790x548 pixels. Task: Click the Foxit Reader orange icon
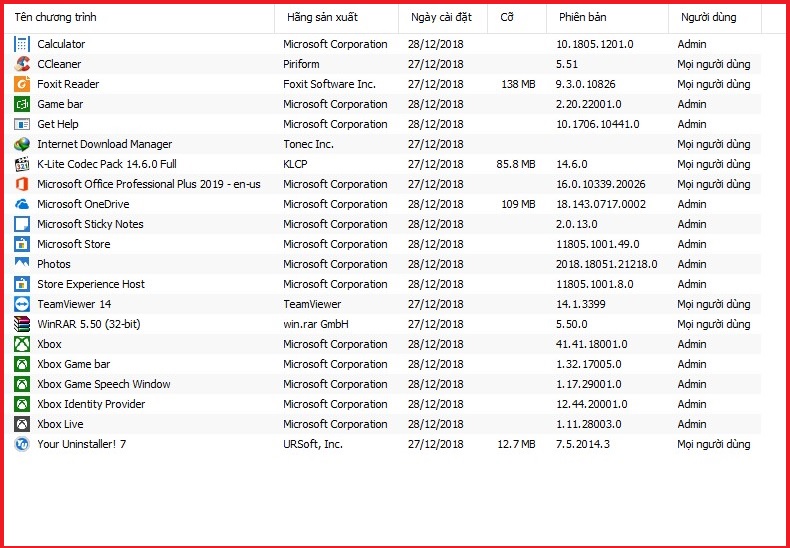(x=22, y=84)
